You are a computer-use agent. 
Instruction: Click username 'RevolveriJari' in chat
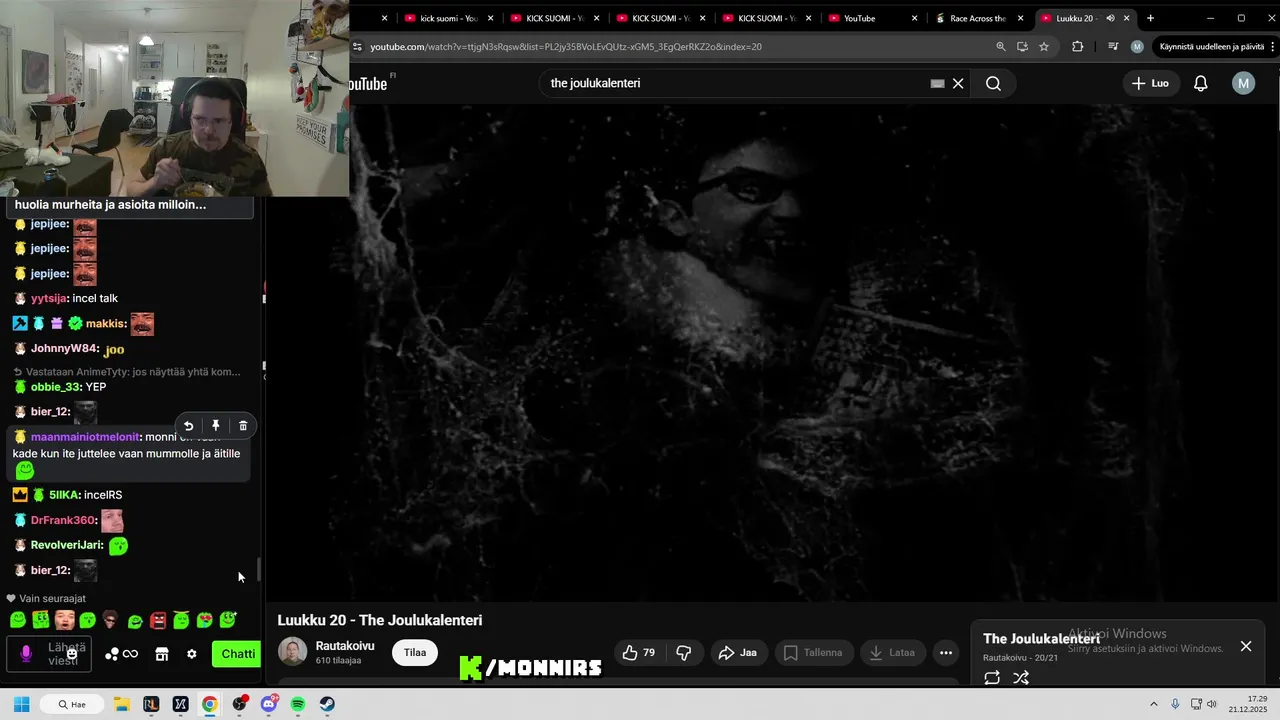pyautogui.click(x=67, y=545)
